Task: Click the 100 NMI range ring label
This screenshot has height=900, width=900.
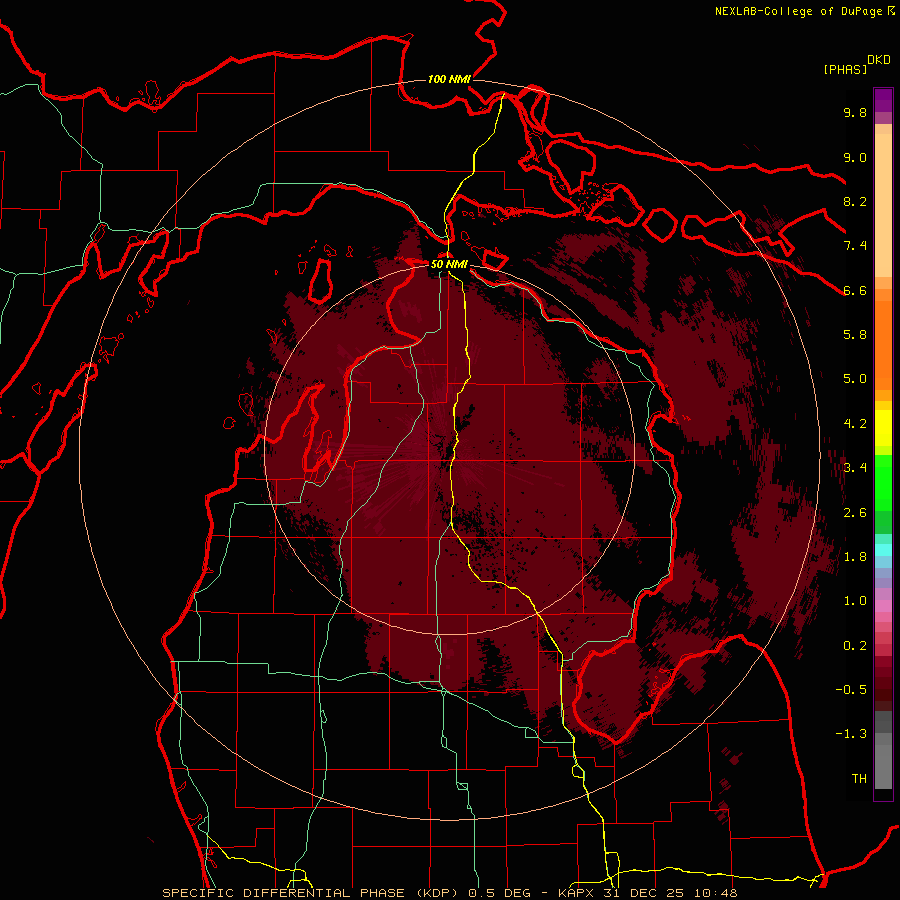Action: tap(449, 79)
